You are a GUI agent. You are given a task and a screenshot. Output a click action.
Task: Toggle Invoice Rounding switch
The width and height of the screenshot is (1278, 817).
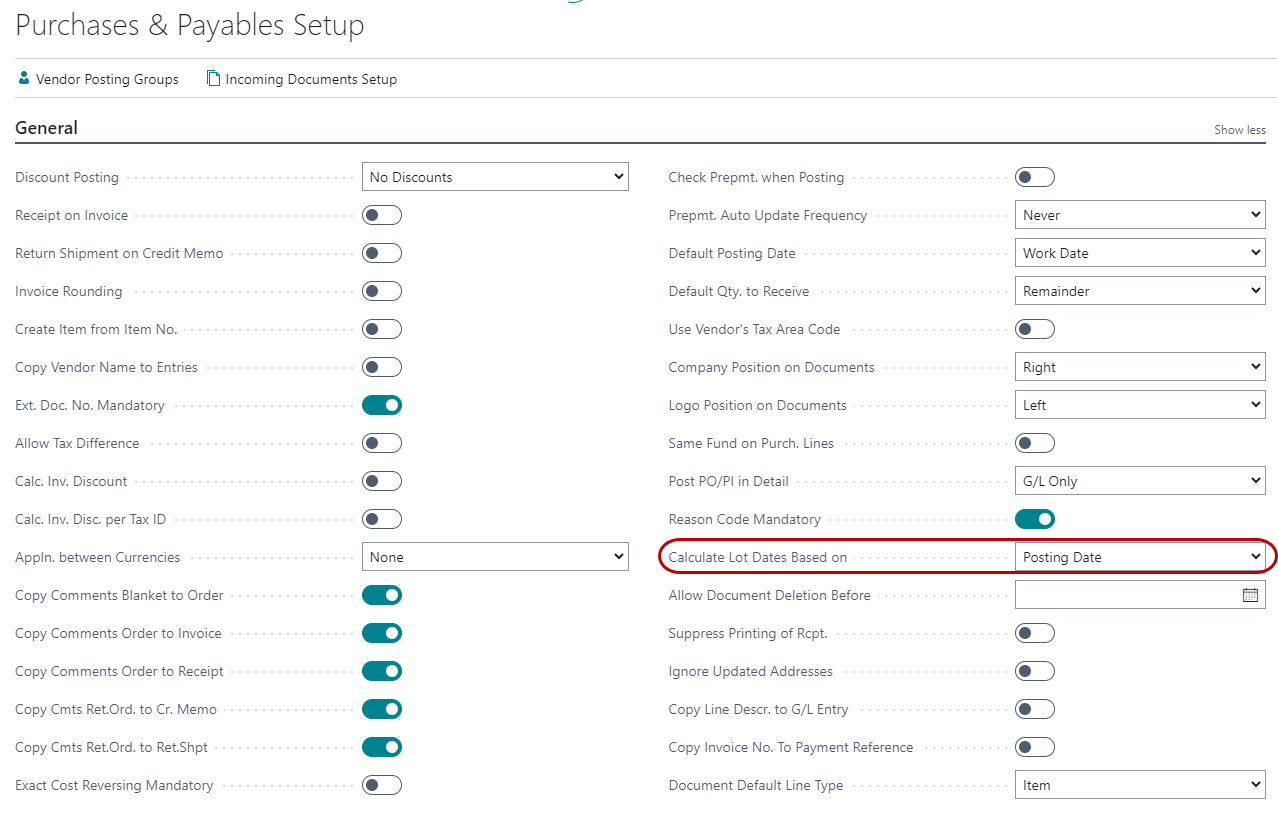click(x=382, y=291)
